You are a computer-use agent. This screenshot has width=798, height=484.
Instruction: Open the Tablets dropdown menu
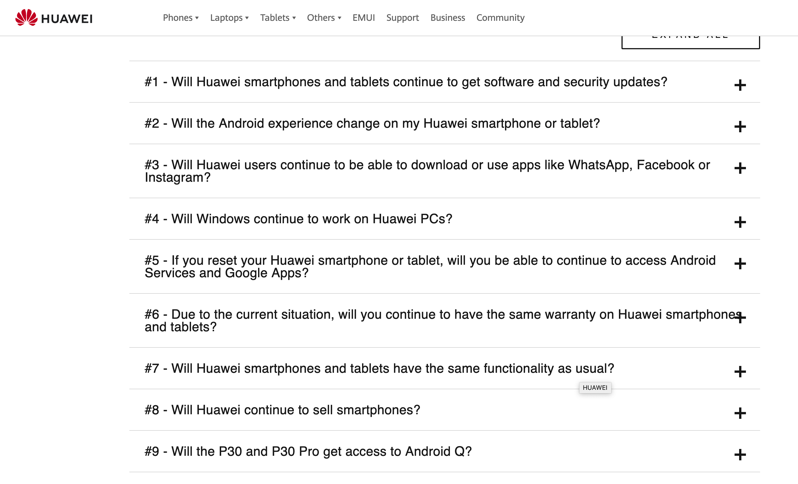(277, 18)
